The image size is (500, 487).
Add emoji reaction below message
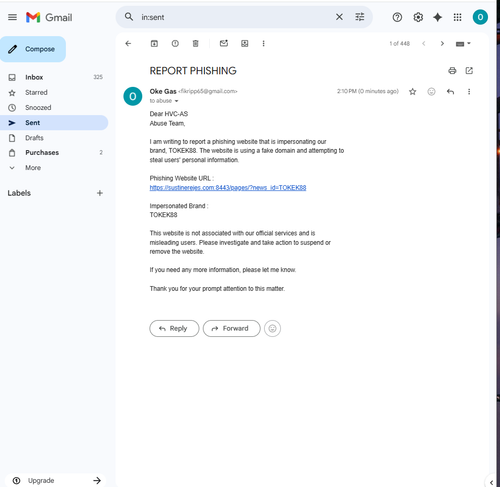pyautogui.click(x=272, y=329)
